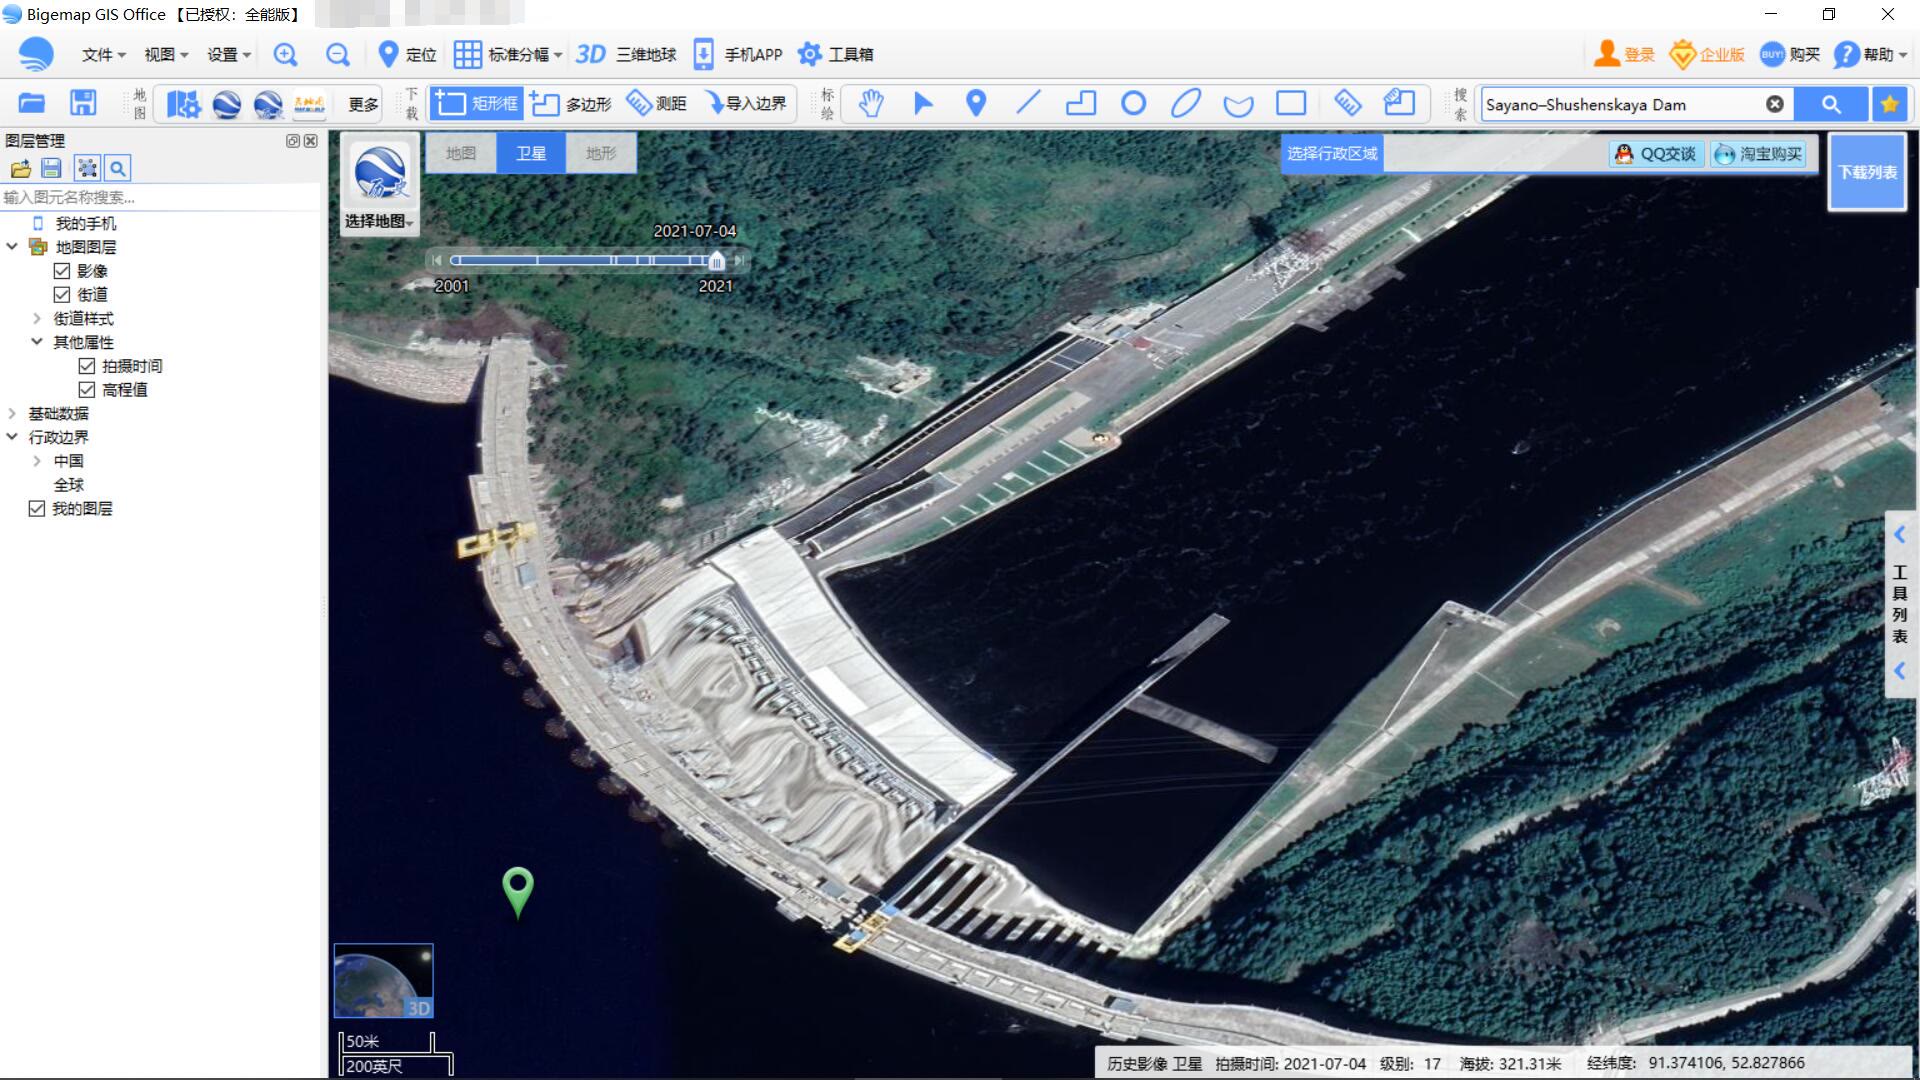Collapse the 行政边界 tree node
The height and width of the screenshot is (1080, 1920).
12,437
